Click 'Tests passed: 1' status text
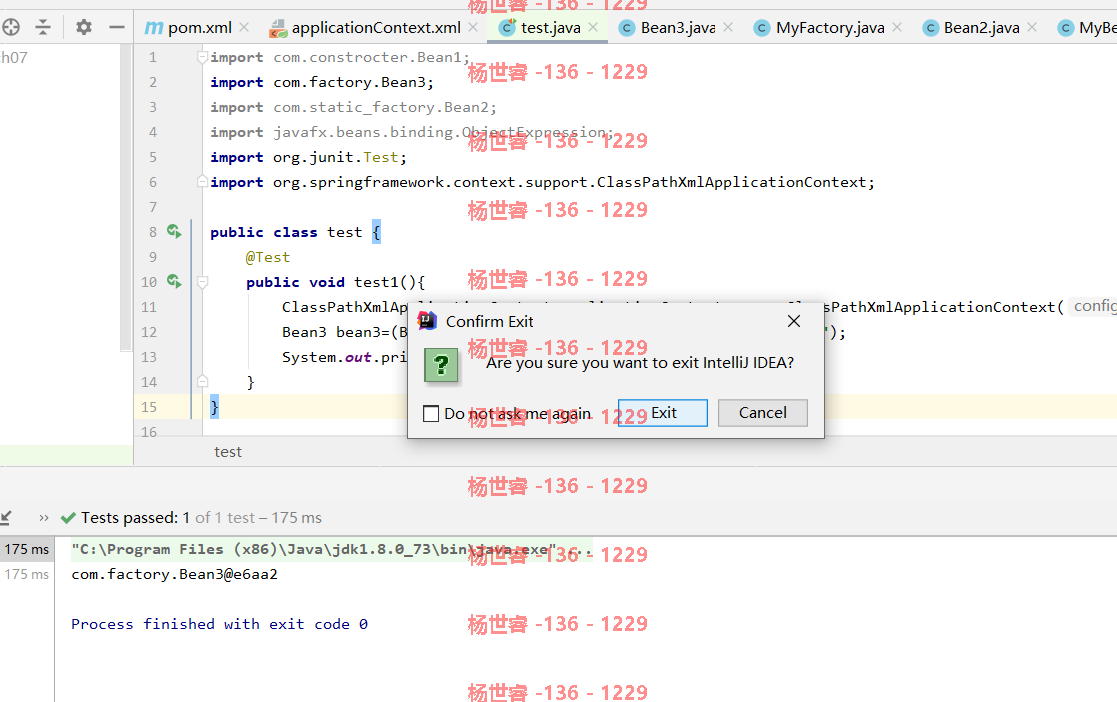This screenshot has height=702, width=1117. (x=135, y=518)
